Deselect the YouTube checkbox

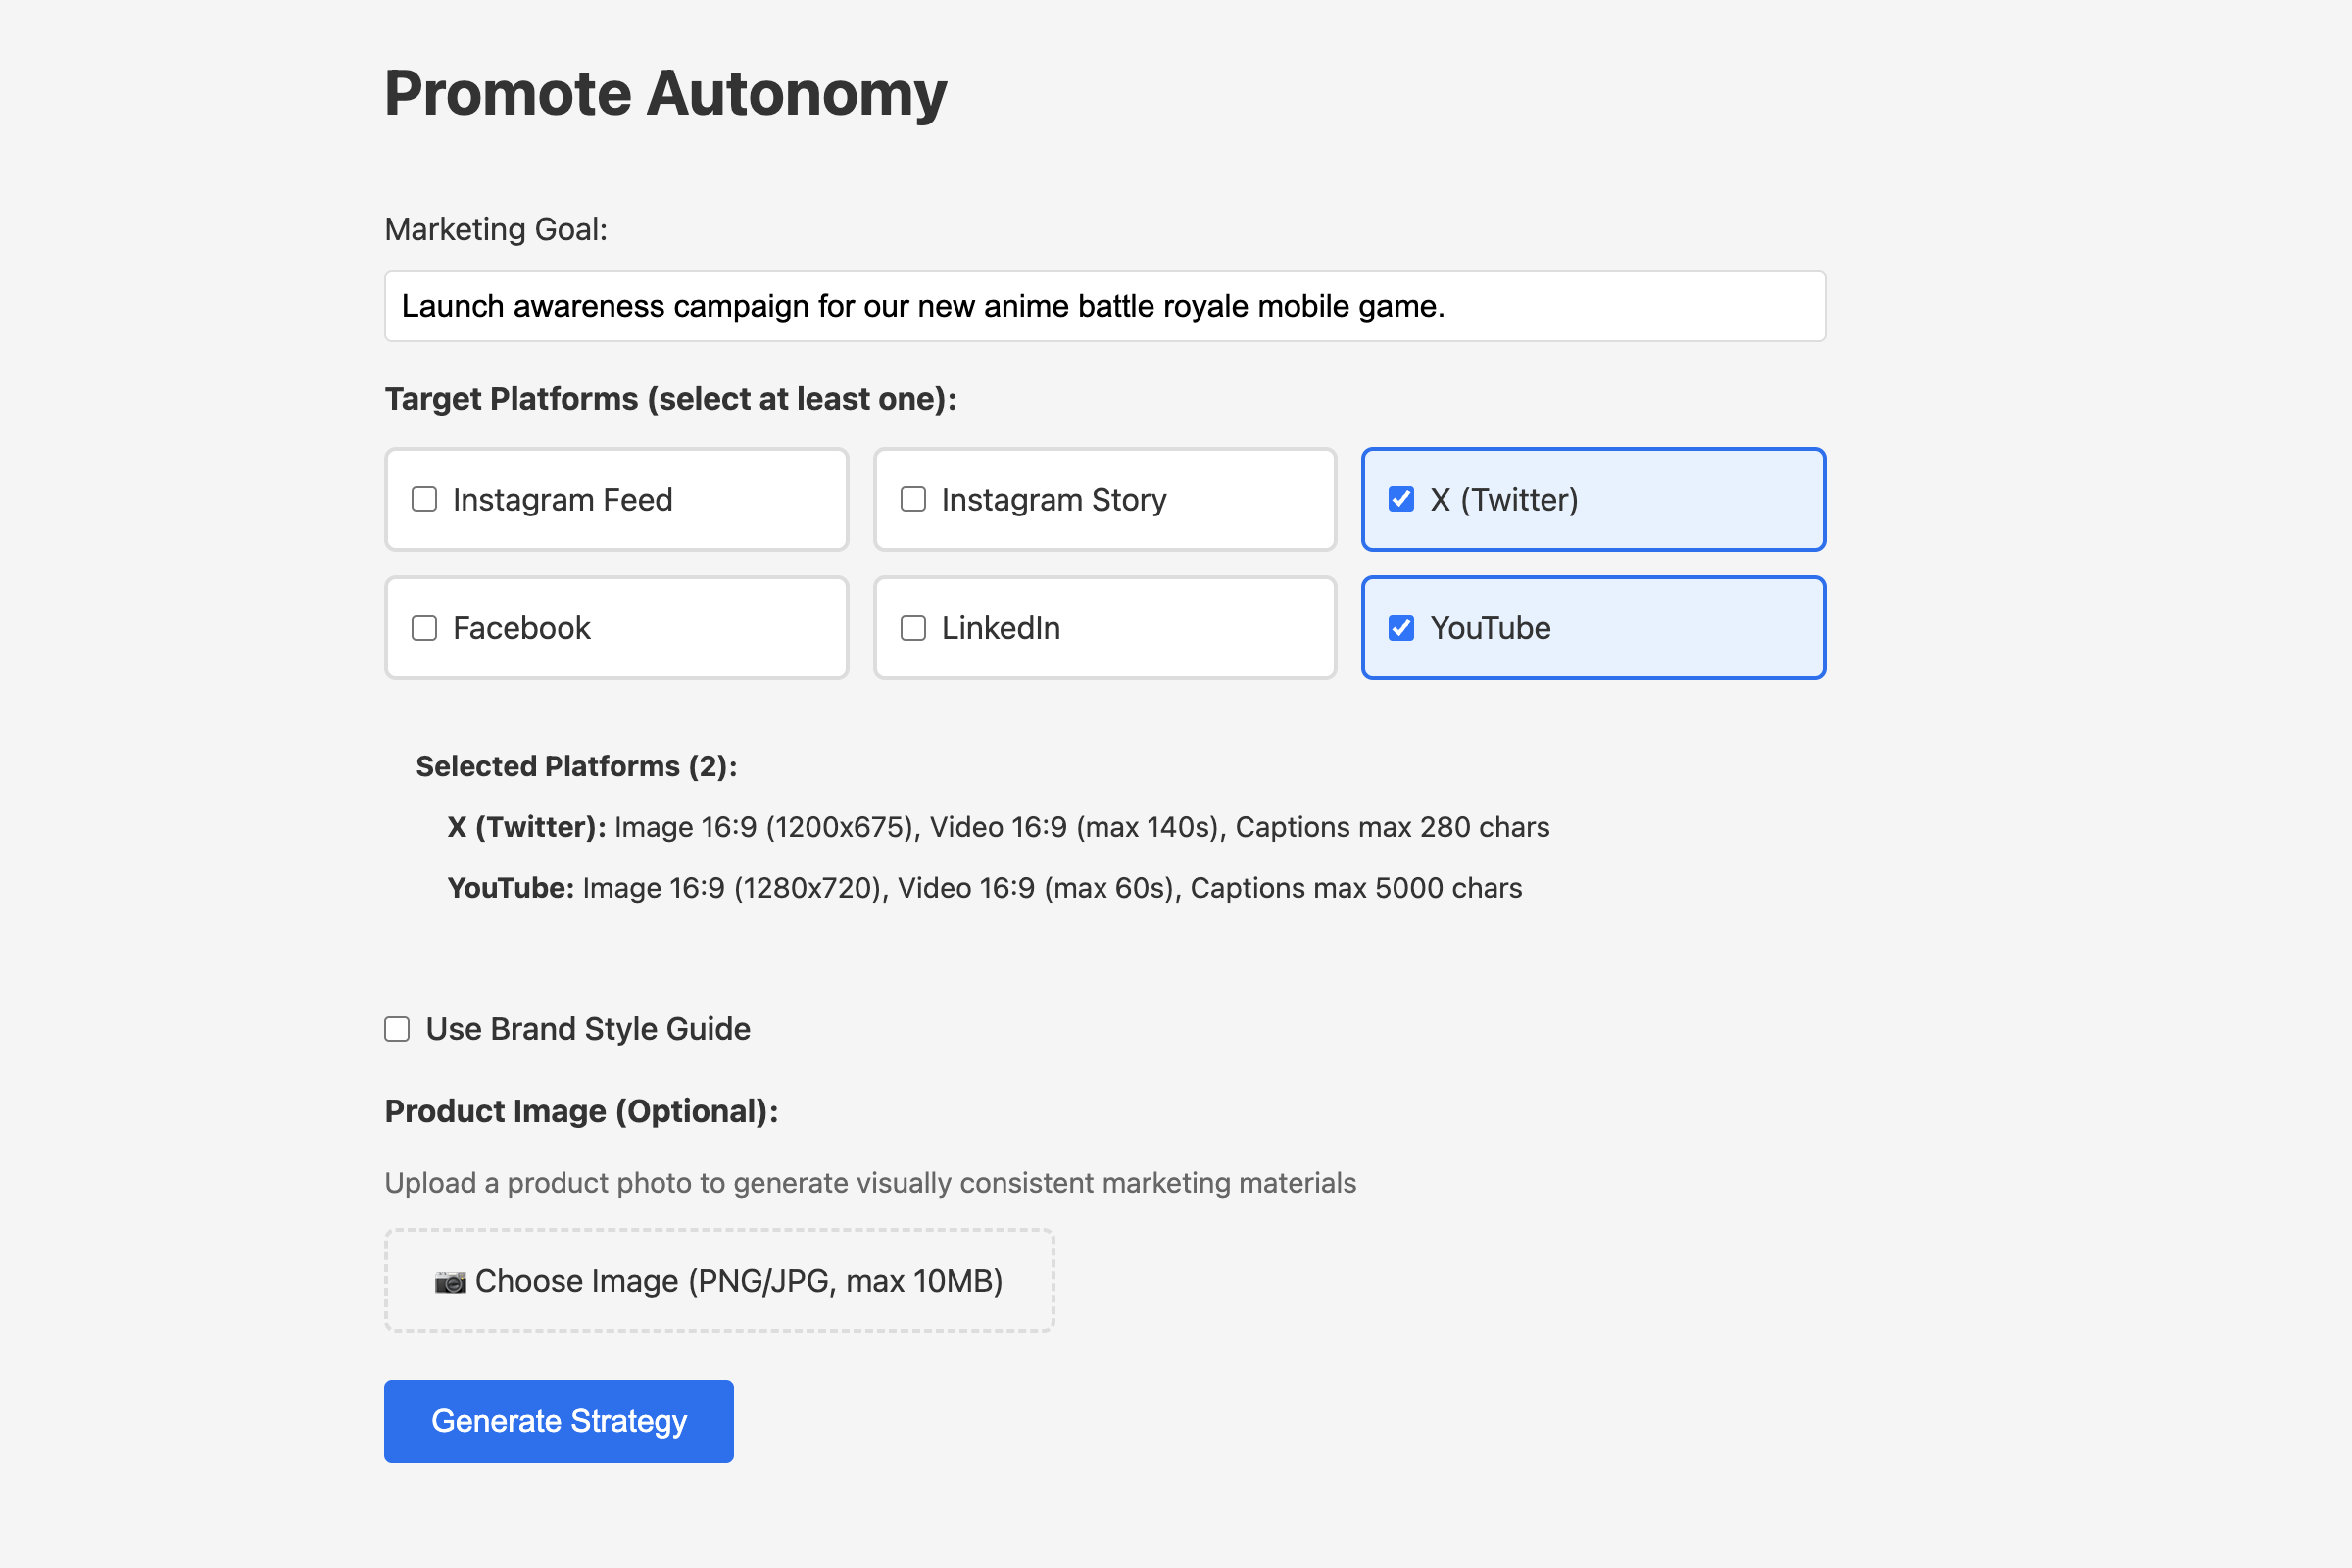coord(1401,628)
